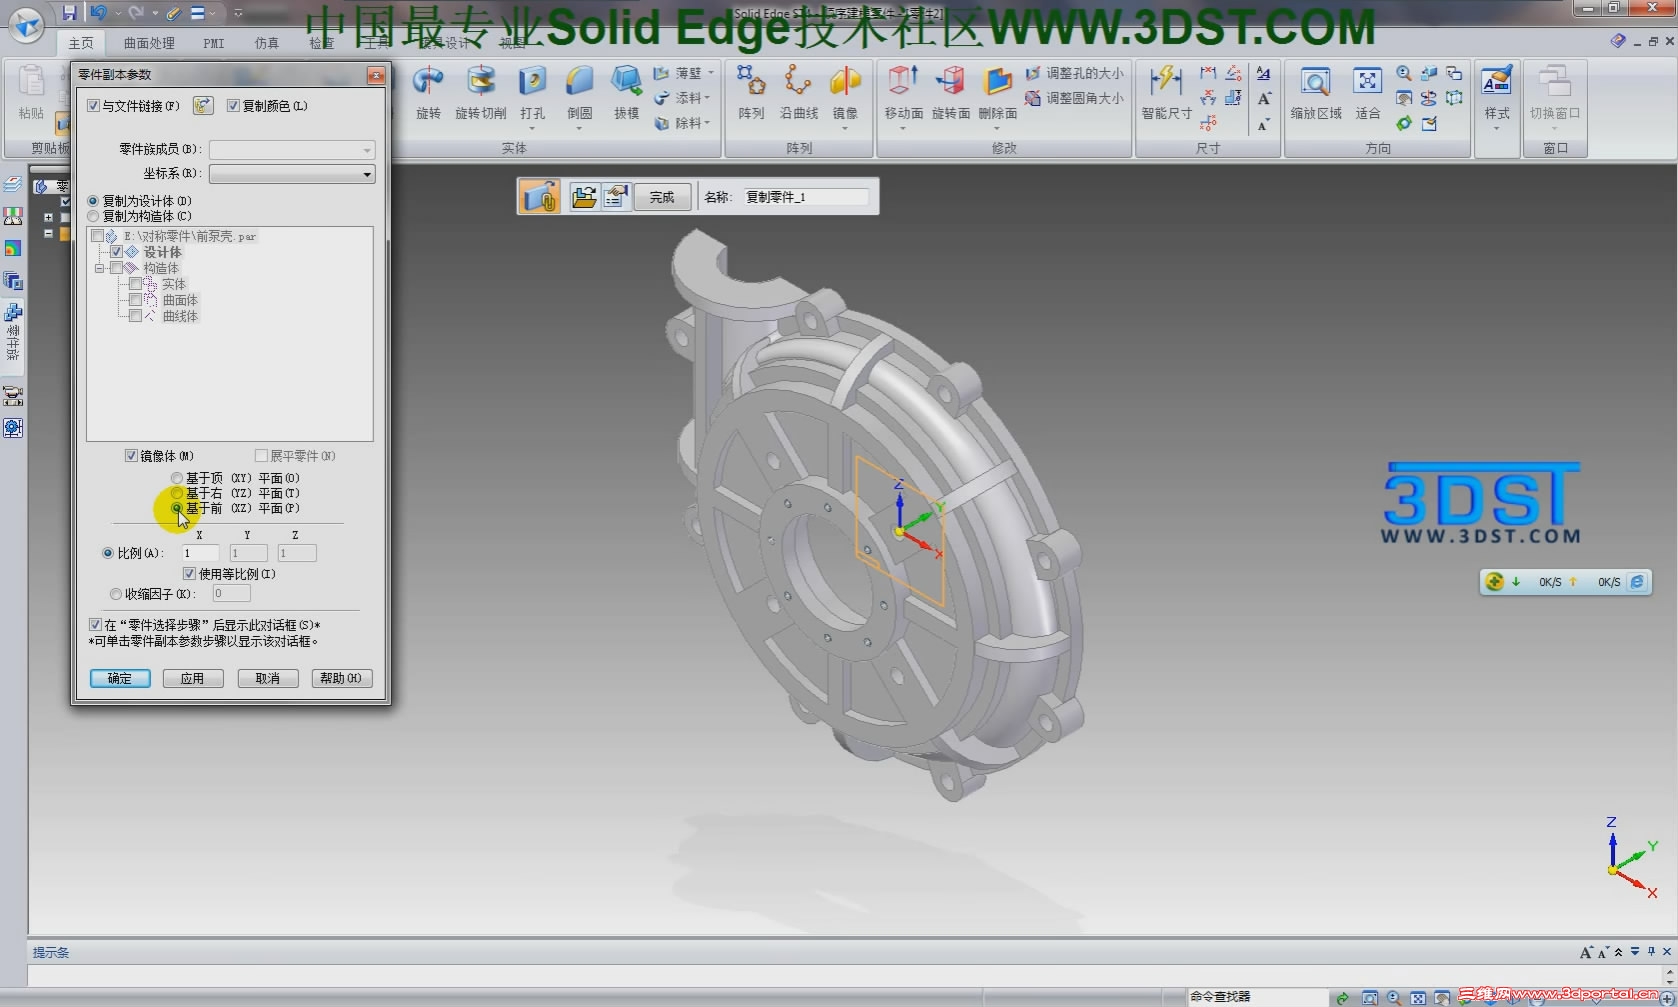
Task: Toggle the Copy Colors (复制颜色) checkbox
Action: [233, 106]
